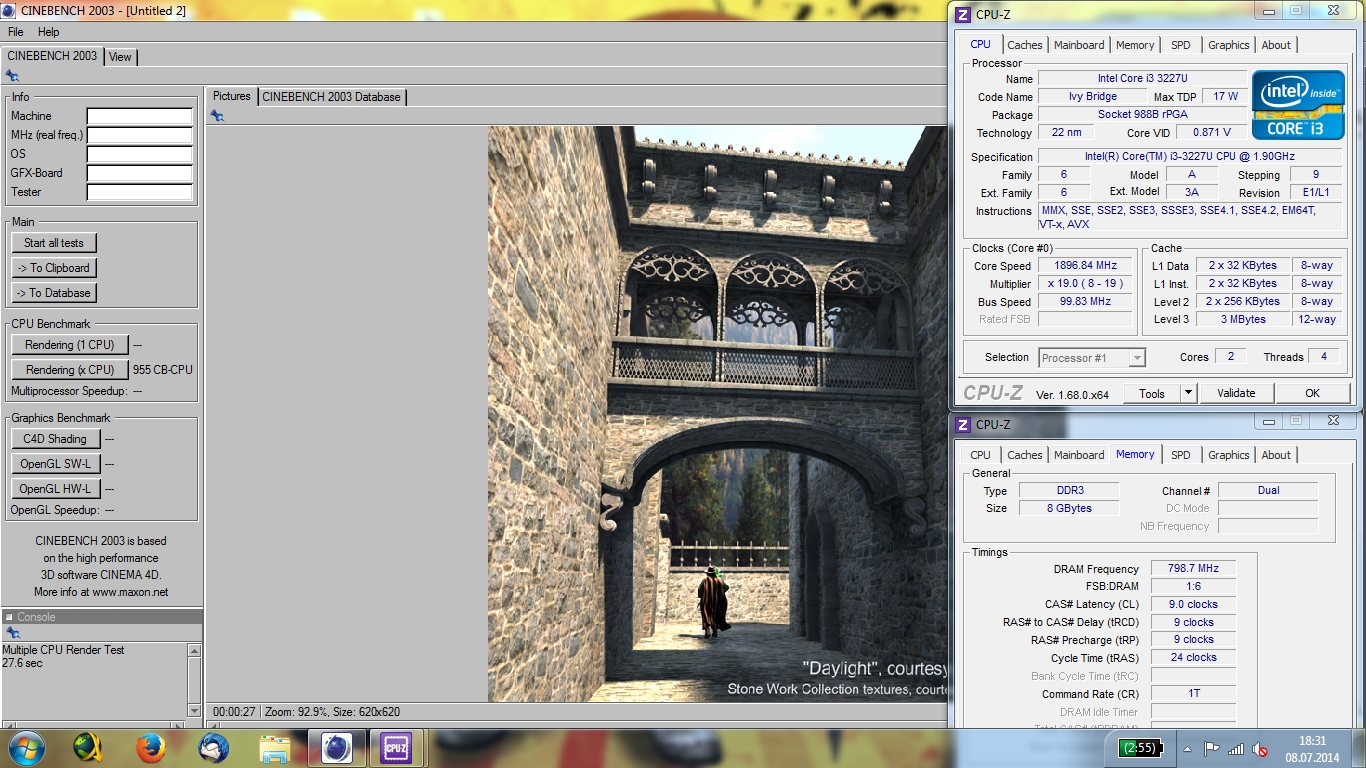Open SPD tab in top CPU-Z window
This screenshot has height=768, width=1366.
[x=1181, y=45]
